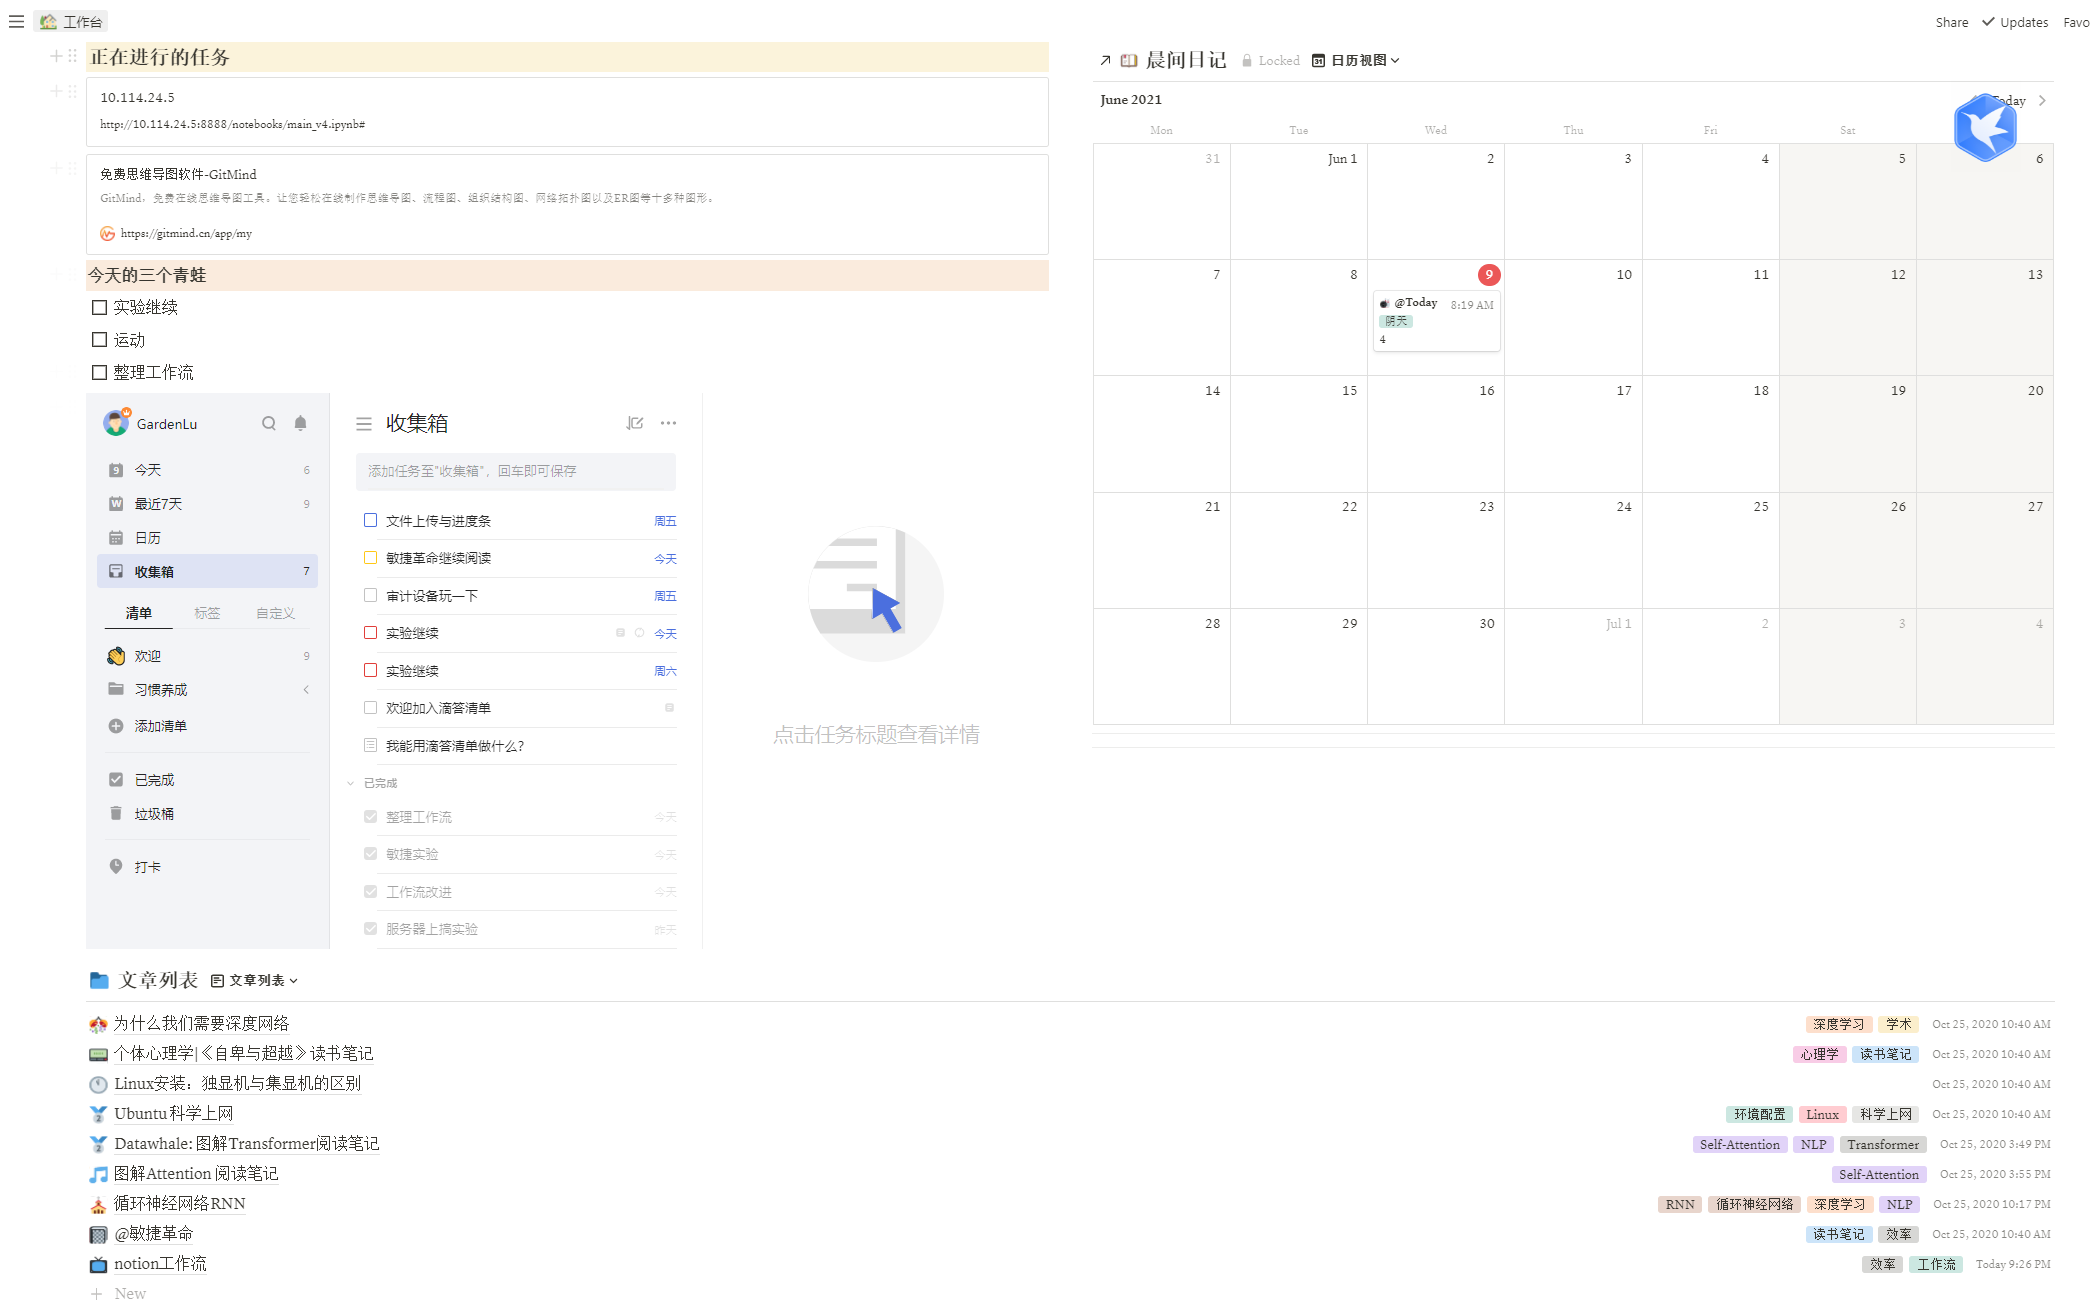2090x1307 pixels.
Task: Click the Share button at top right
Action: (x=1951, y=21)
